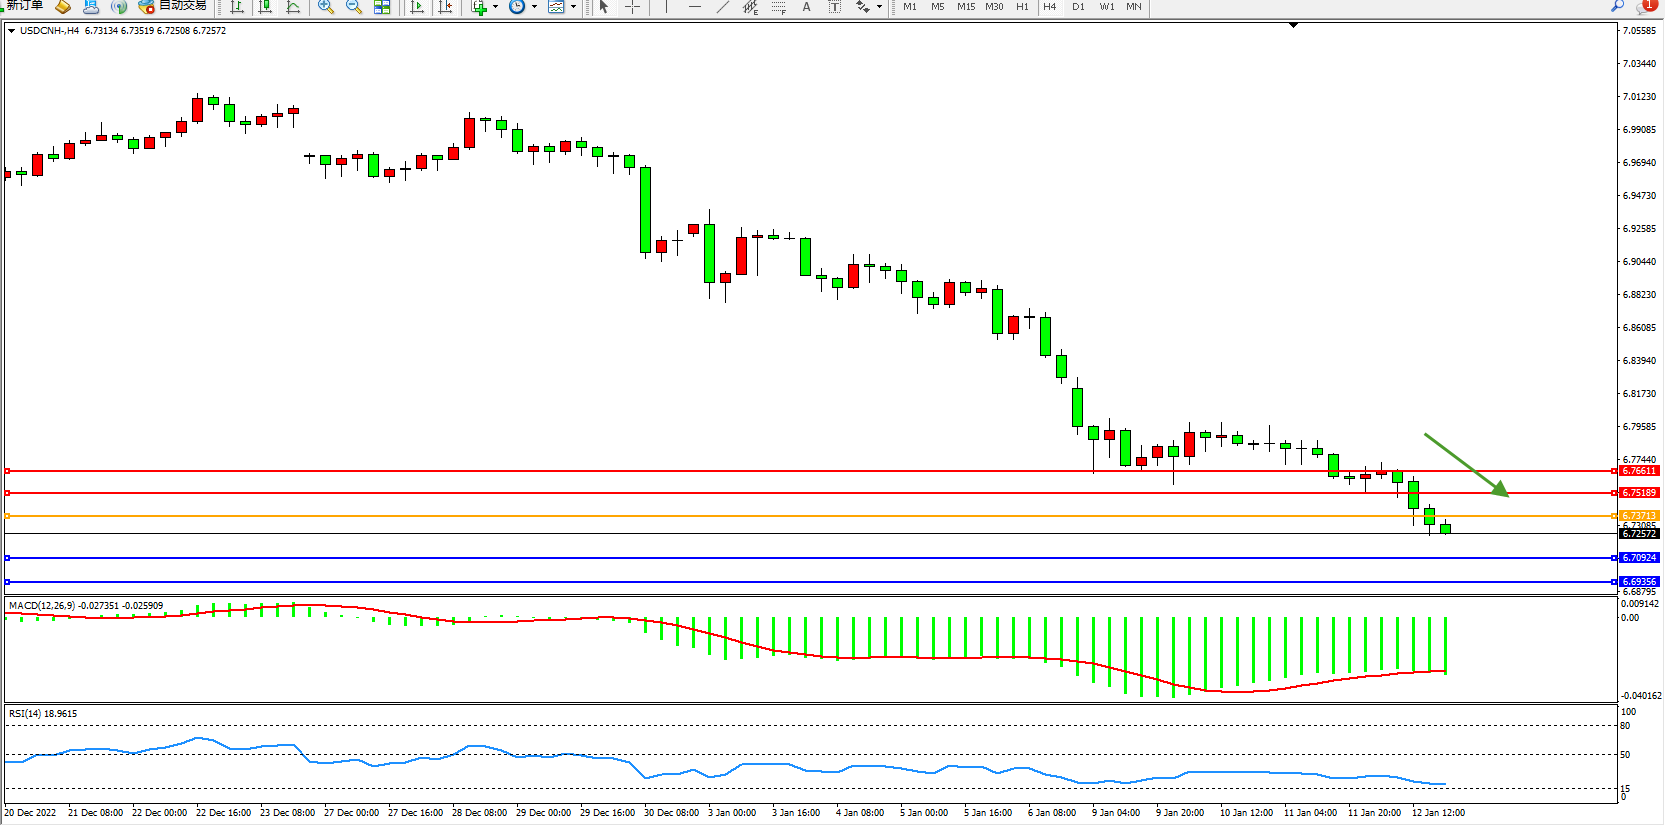Click the zoom out magnifier icon

354,7
